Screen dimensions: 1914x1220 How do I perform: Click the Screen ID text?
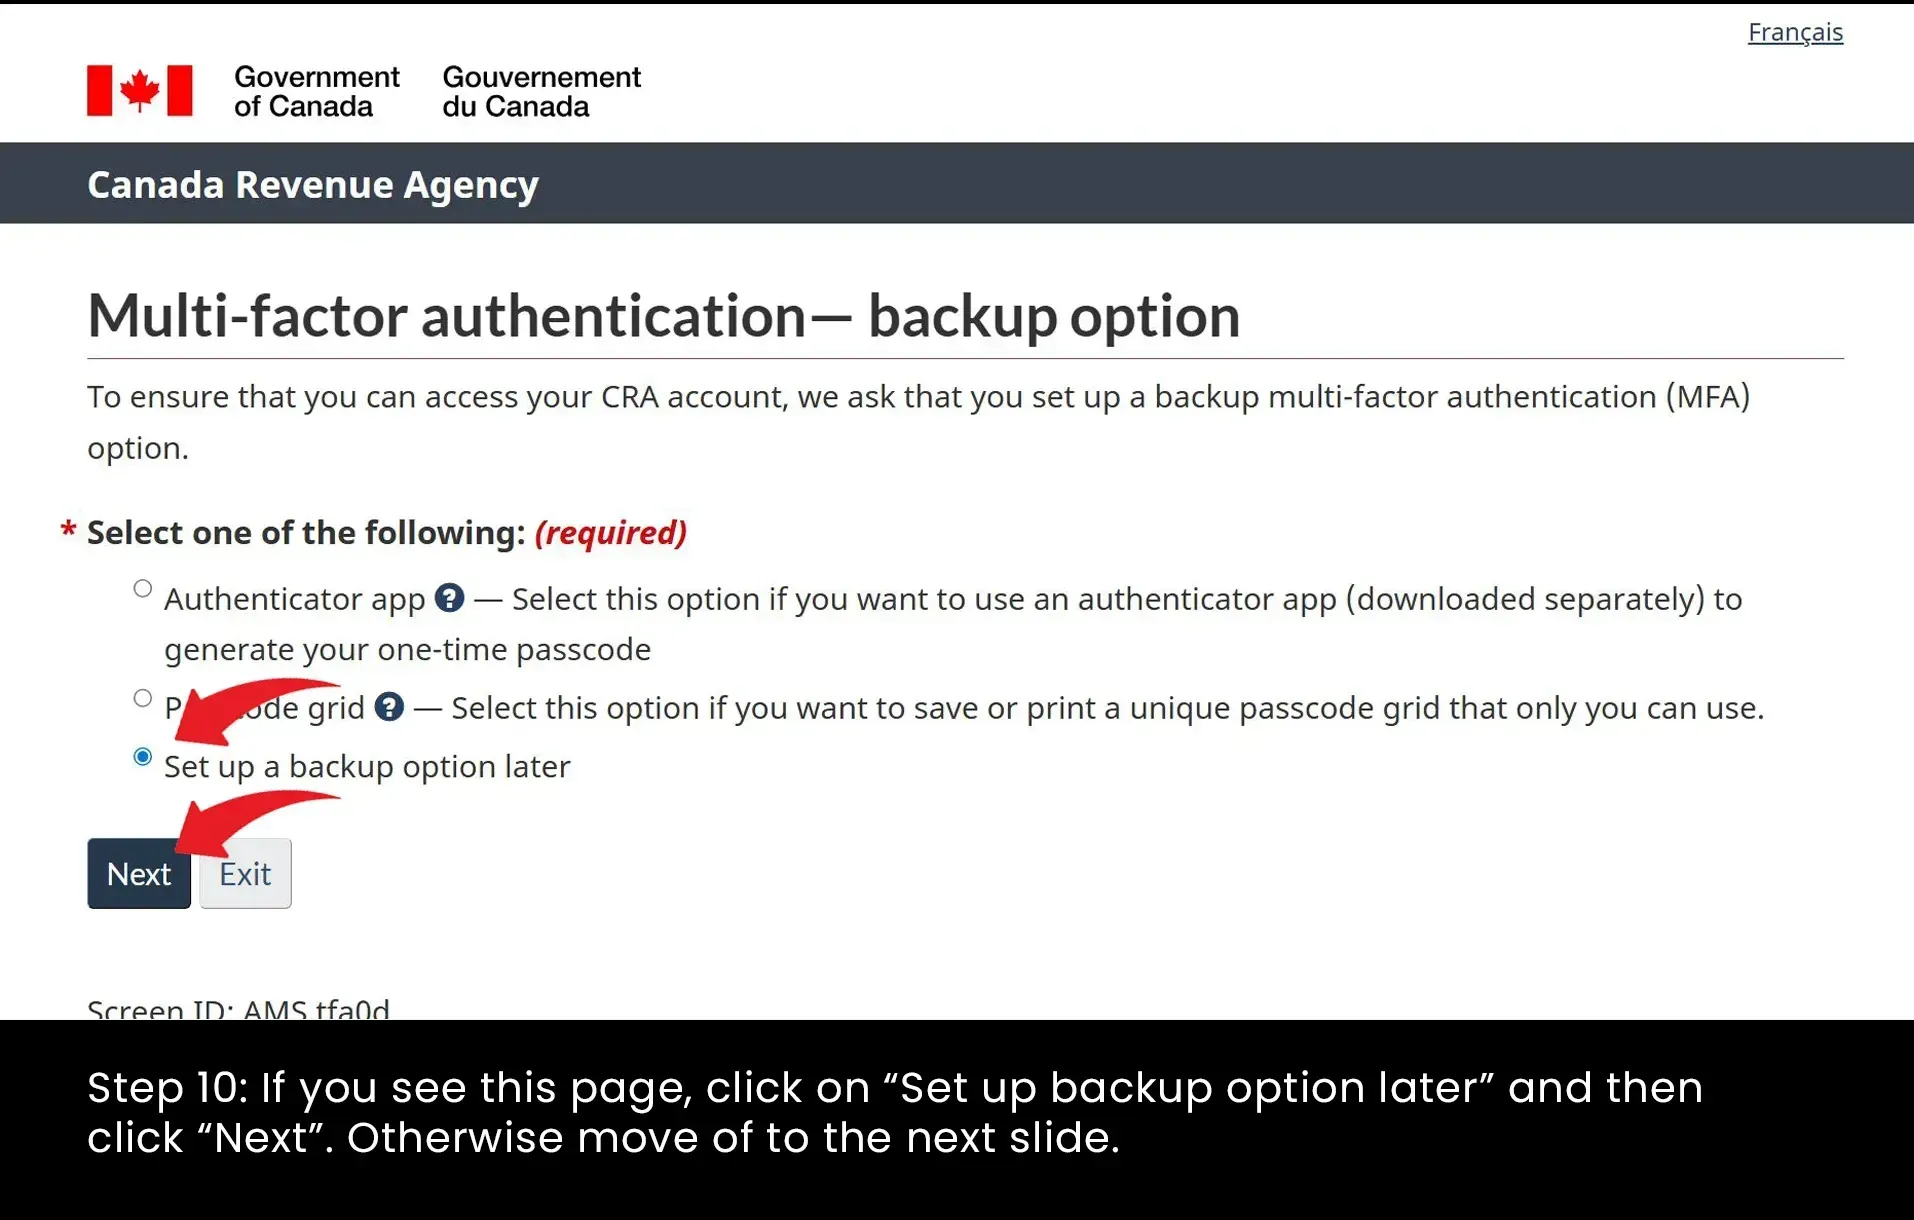point(239,1007)
